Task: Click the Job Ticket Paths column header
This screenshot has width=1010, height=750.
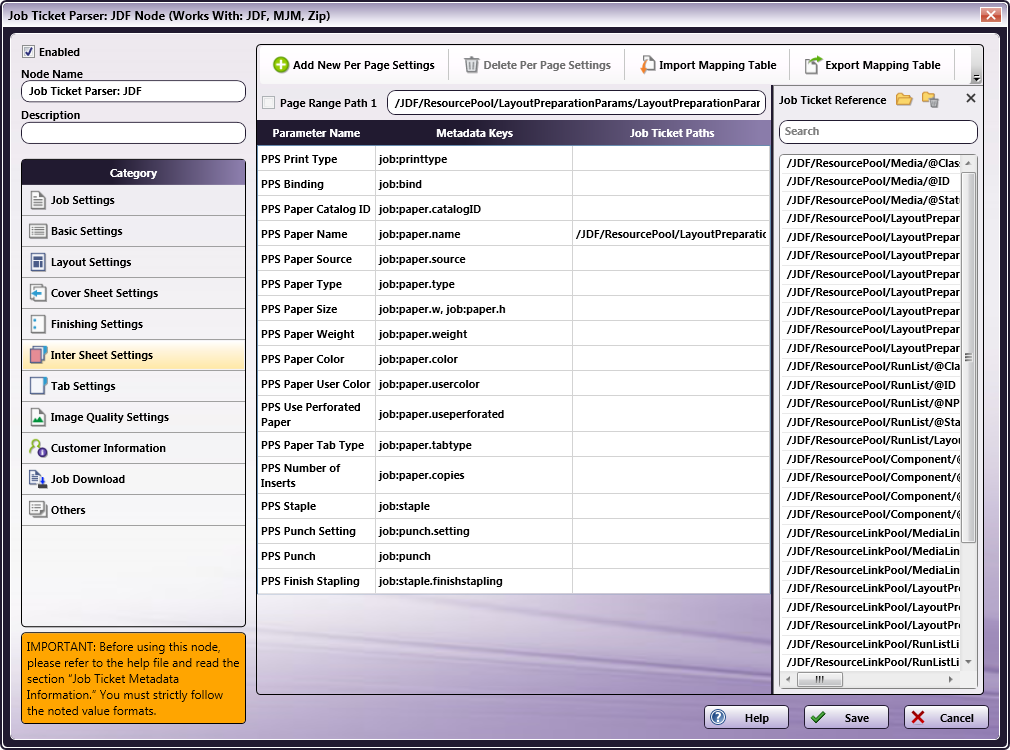Action: [672, 133]
